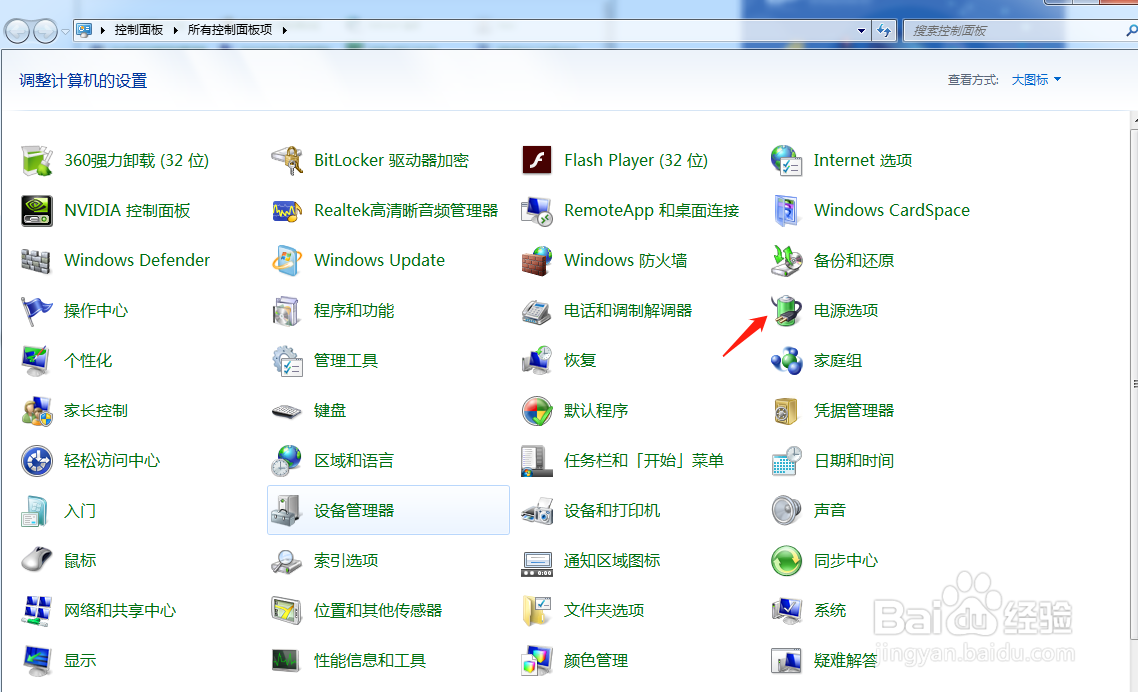Expand the 大图标 view-by dropdown
This screenshot has width=1138, height=692.
point(1036,80)
